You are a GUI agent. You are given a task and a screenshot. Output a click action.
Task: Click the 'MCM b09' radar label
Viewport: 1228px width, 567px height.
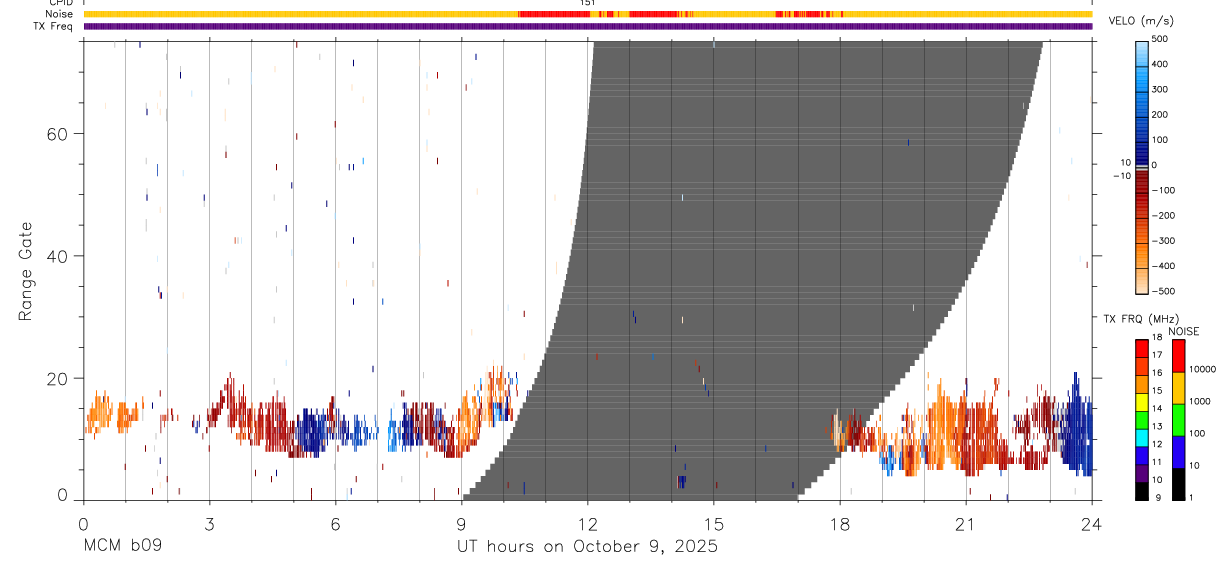122,547
